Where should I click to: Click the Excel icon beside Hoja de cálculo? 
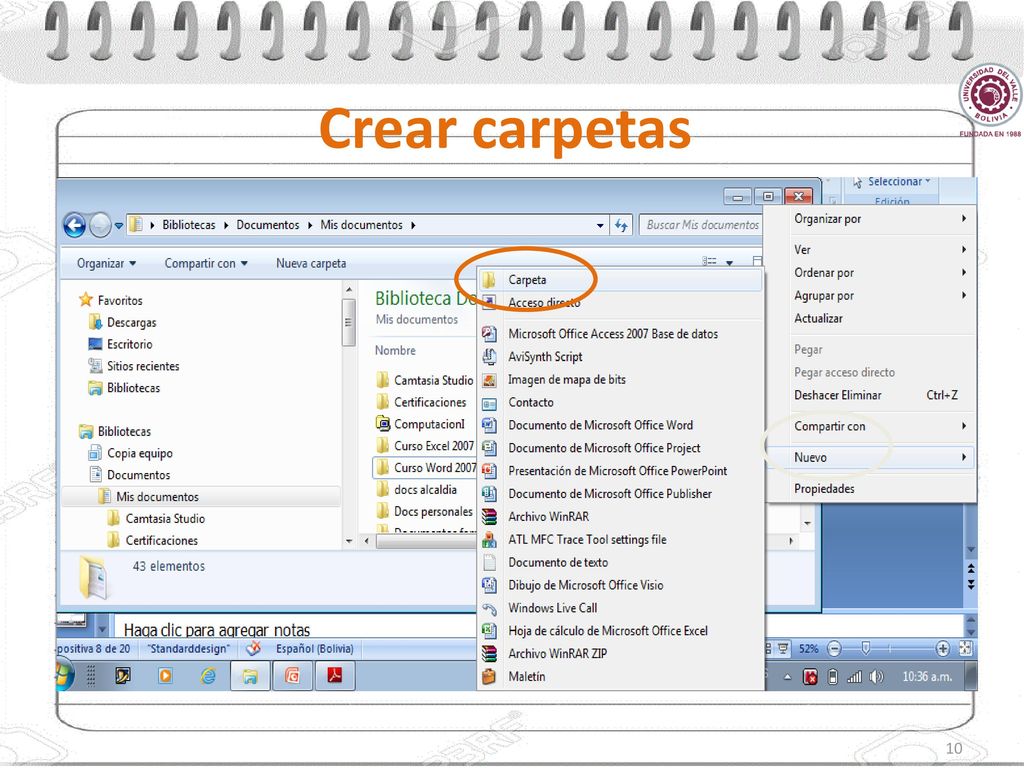coord(489,630)
